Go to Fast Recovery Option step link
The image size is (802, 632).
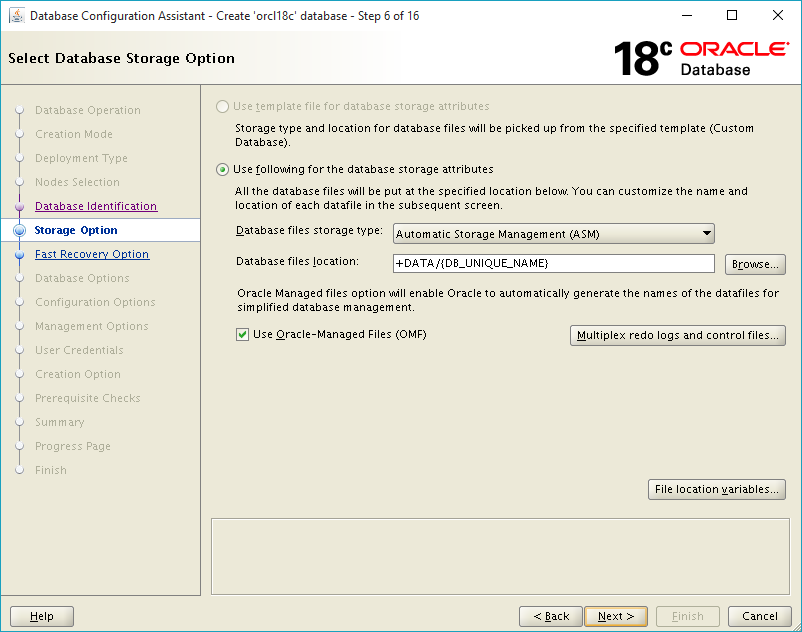pyautogui.click(x=92, y=254)
